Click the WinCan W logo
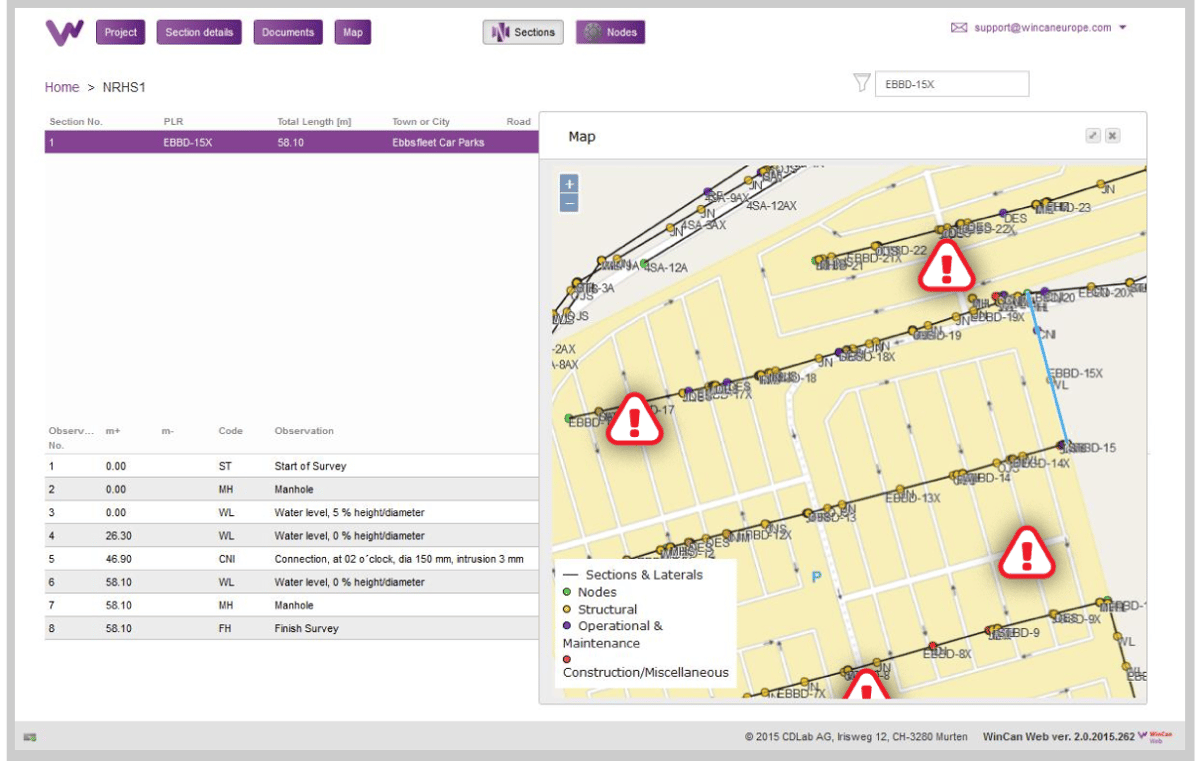1200x761 pixels. point(64,32)
